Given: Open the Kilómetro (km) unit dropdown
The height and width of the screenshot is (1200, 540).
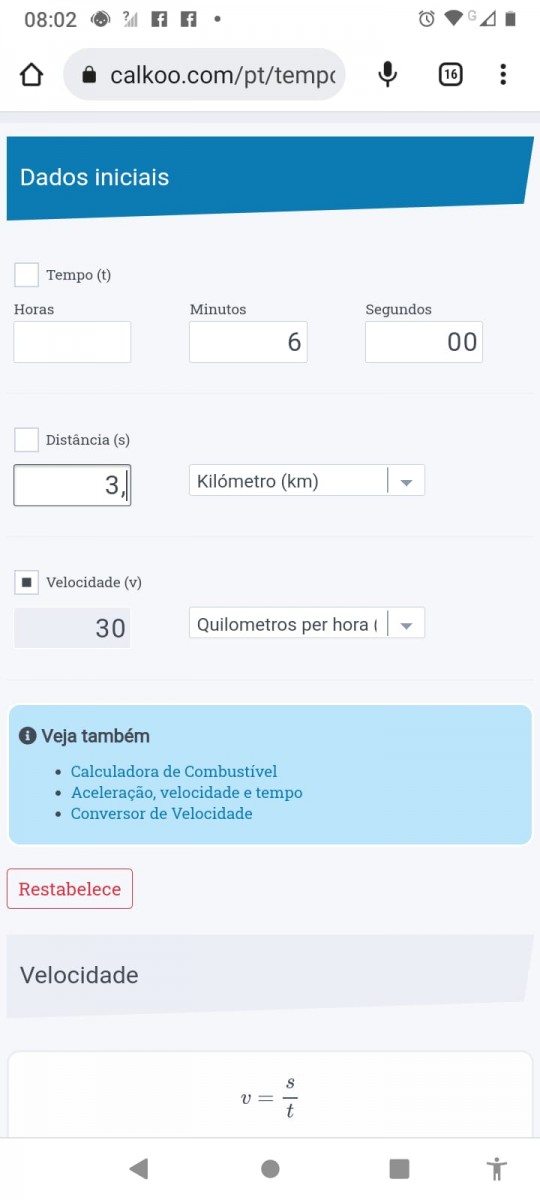Looking at the screenshot, I should click(x=307, y=481).
